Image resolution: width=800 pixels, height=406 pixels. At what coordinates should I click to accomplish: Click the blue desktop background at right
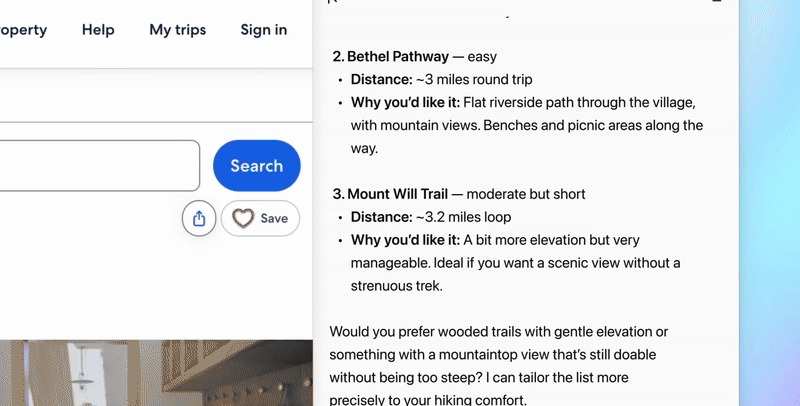pyautogui.click(x=770, y=200)
